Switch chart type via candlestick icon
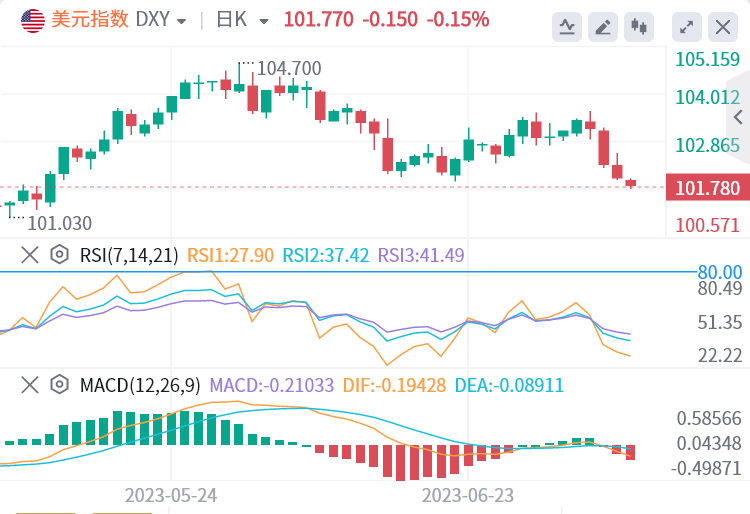Screen dimensions: 750x514 tap(639, 27)
